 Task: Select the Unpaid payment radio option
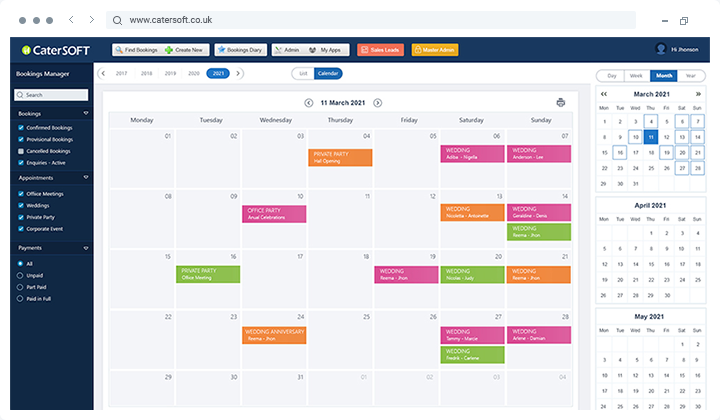(21, 275)
